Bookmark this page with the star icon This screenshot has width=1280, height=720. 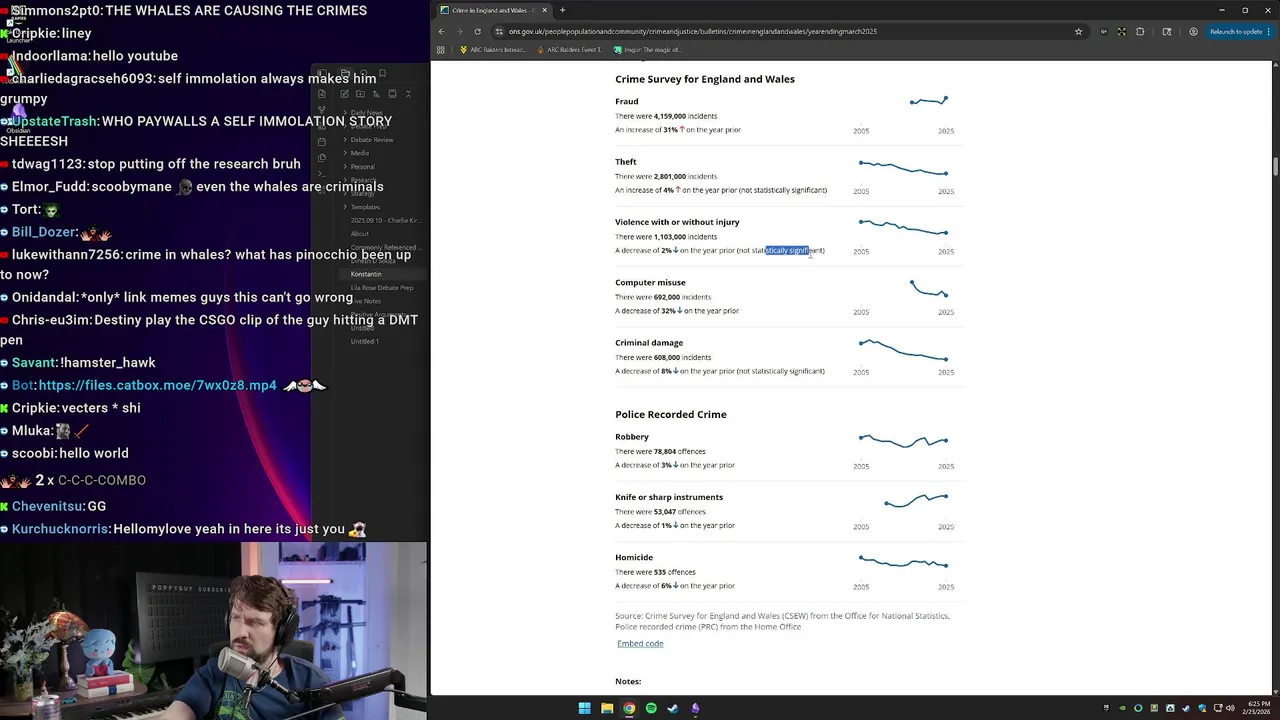click(1078, 31)
